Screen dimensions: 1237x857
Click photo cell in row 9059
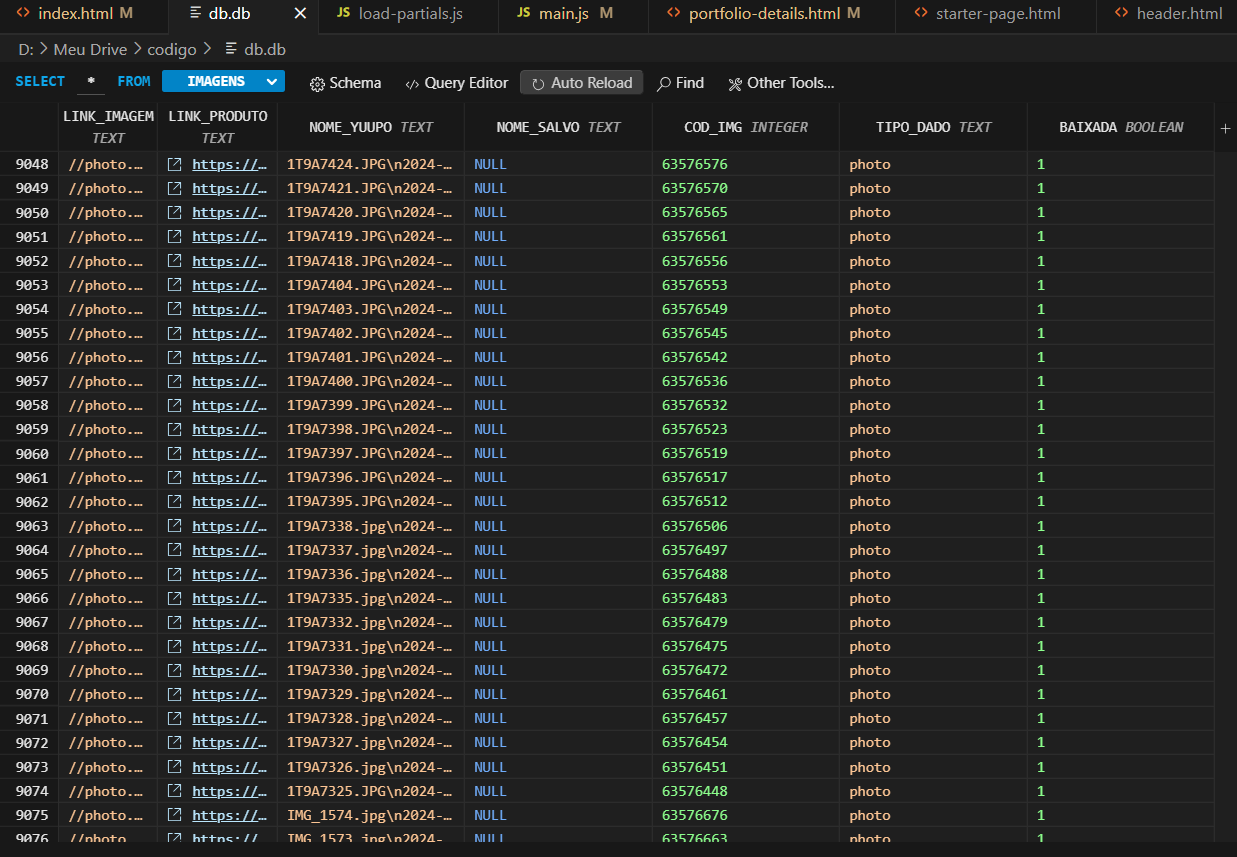934,429
